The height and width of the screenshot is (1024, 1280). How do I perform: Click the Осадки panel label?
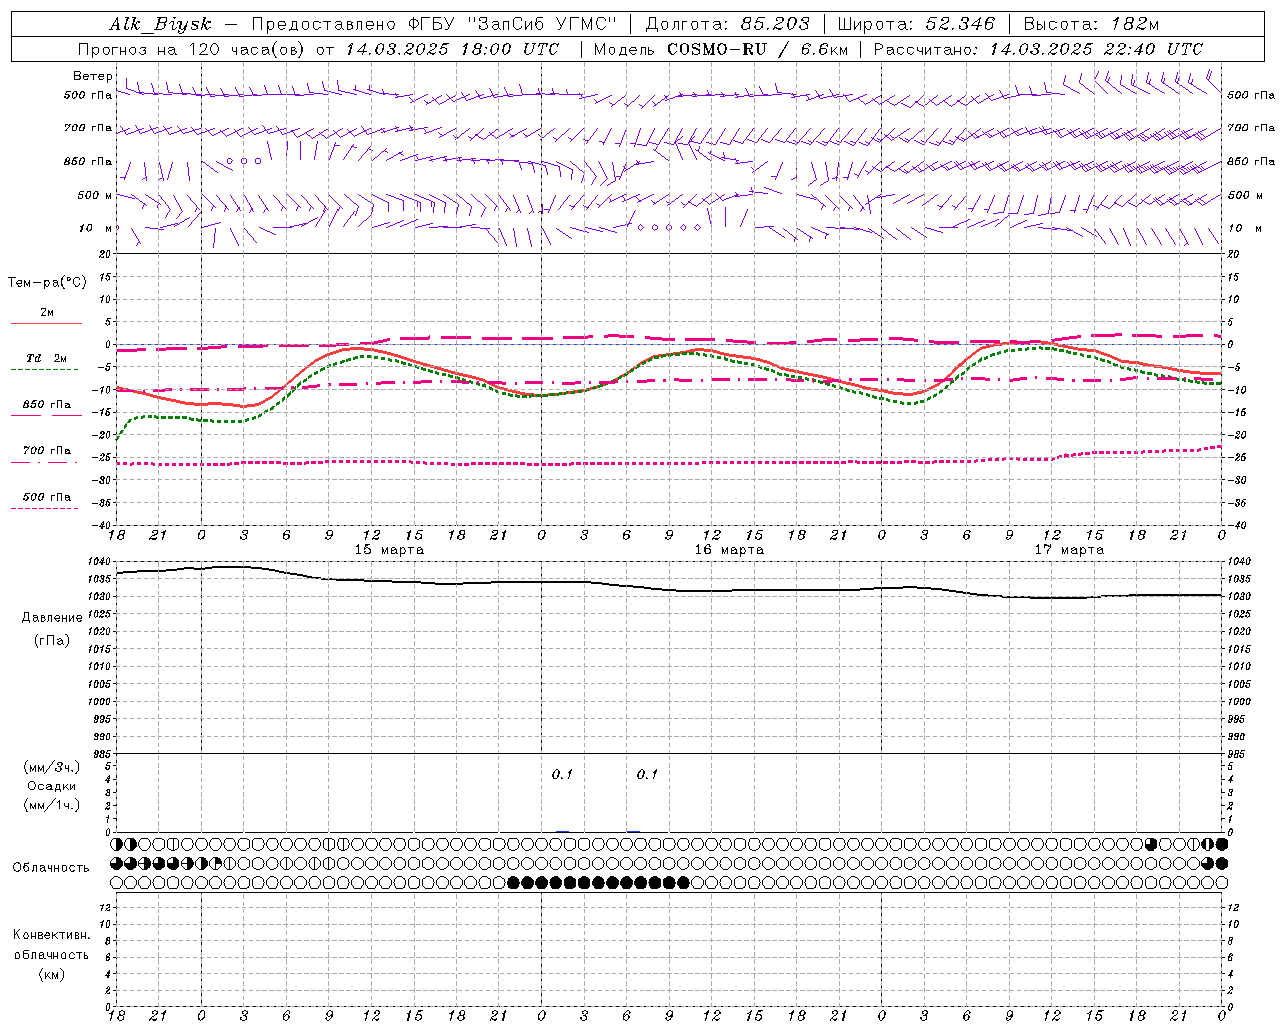tap(52, 786)
